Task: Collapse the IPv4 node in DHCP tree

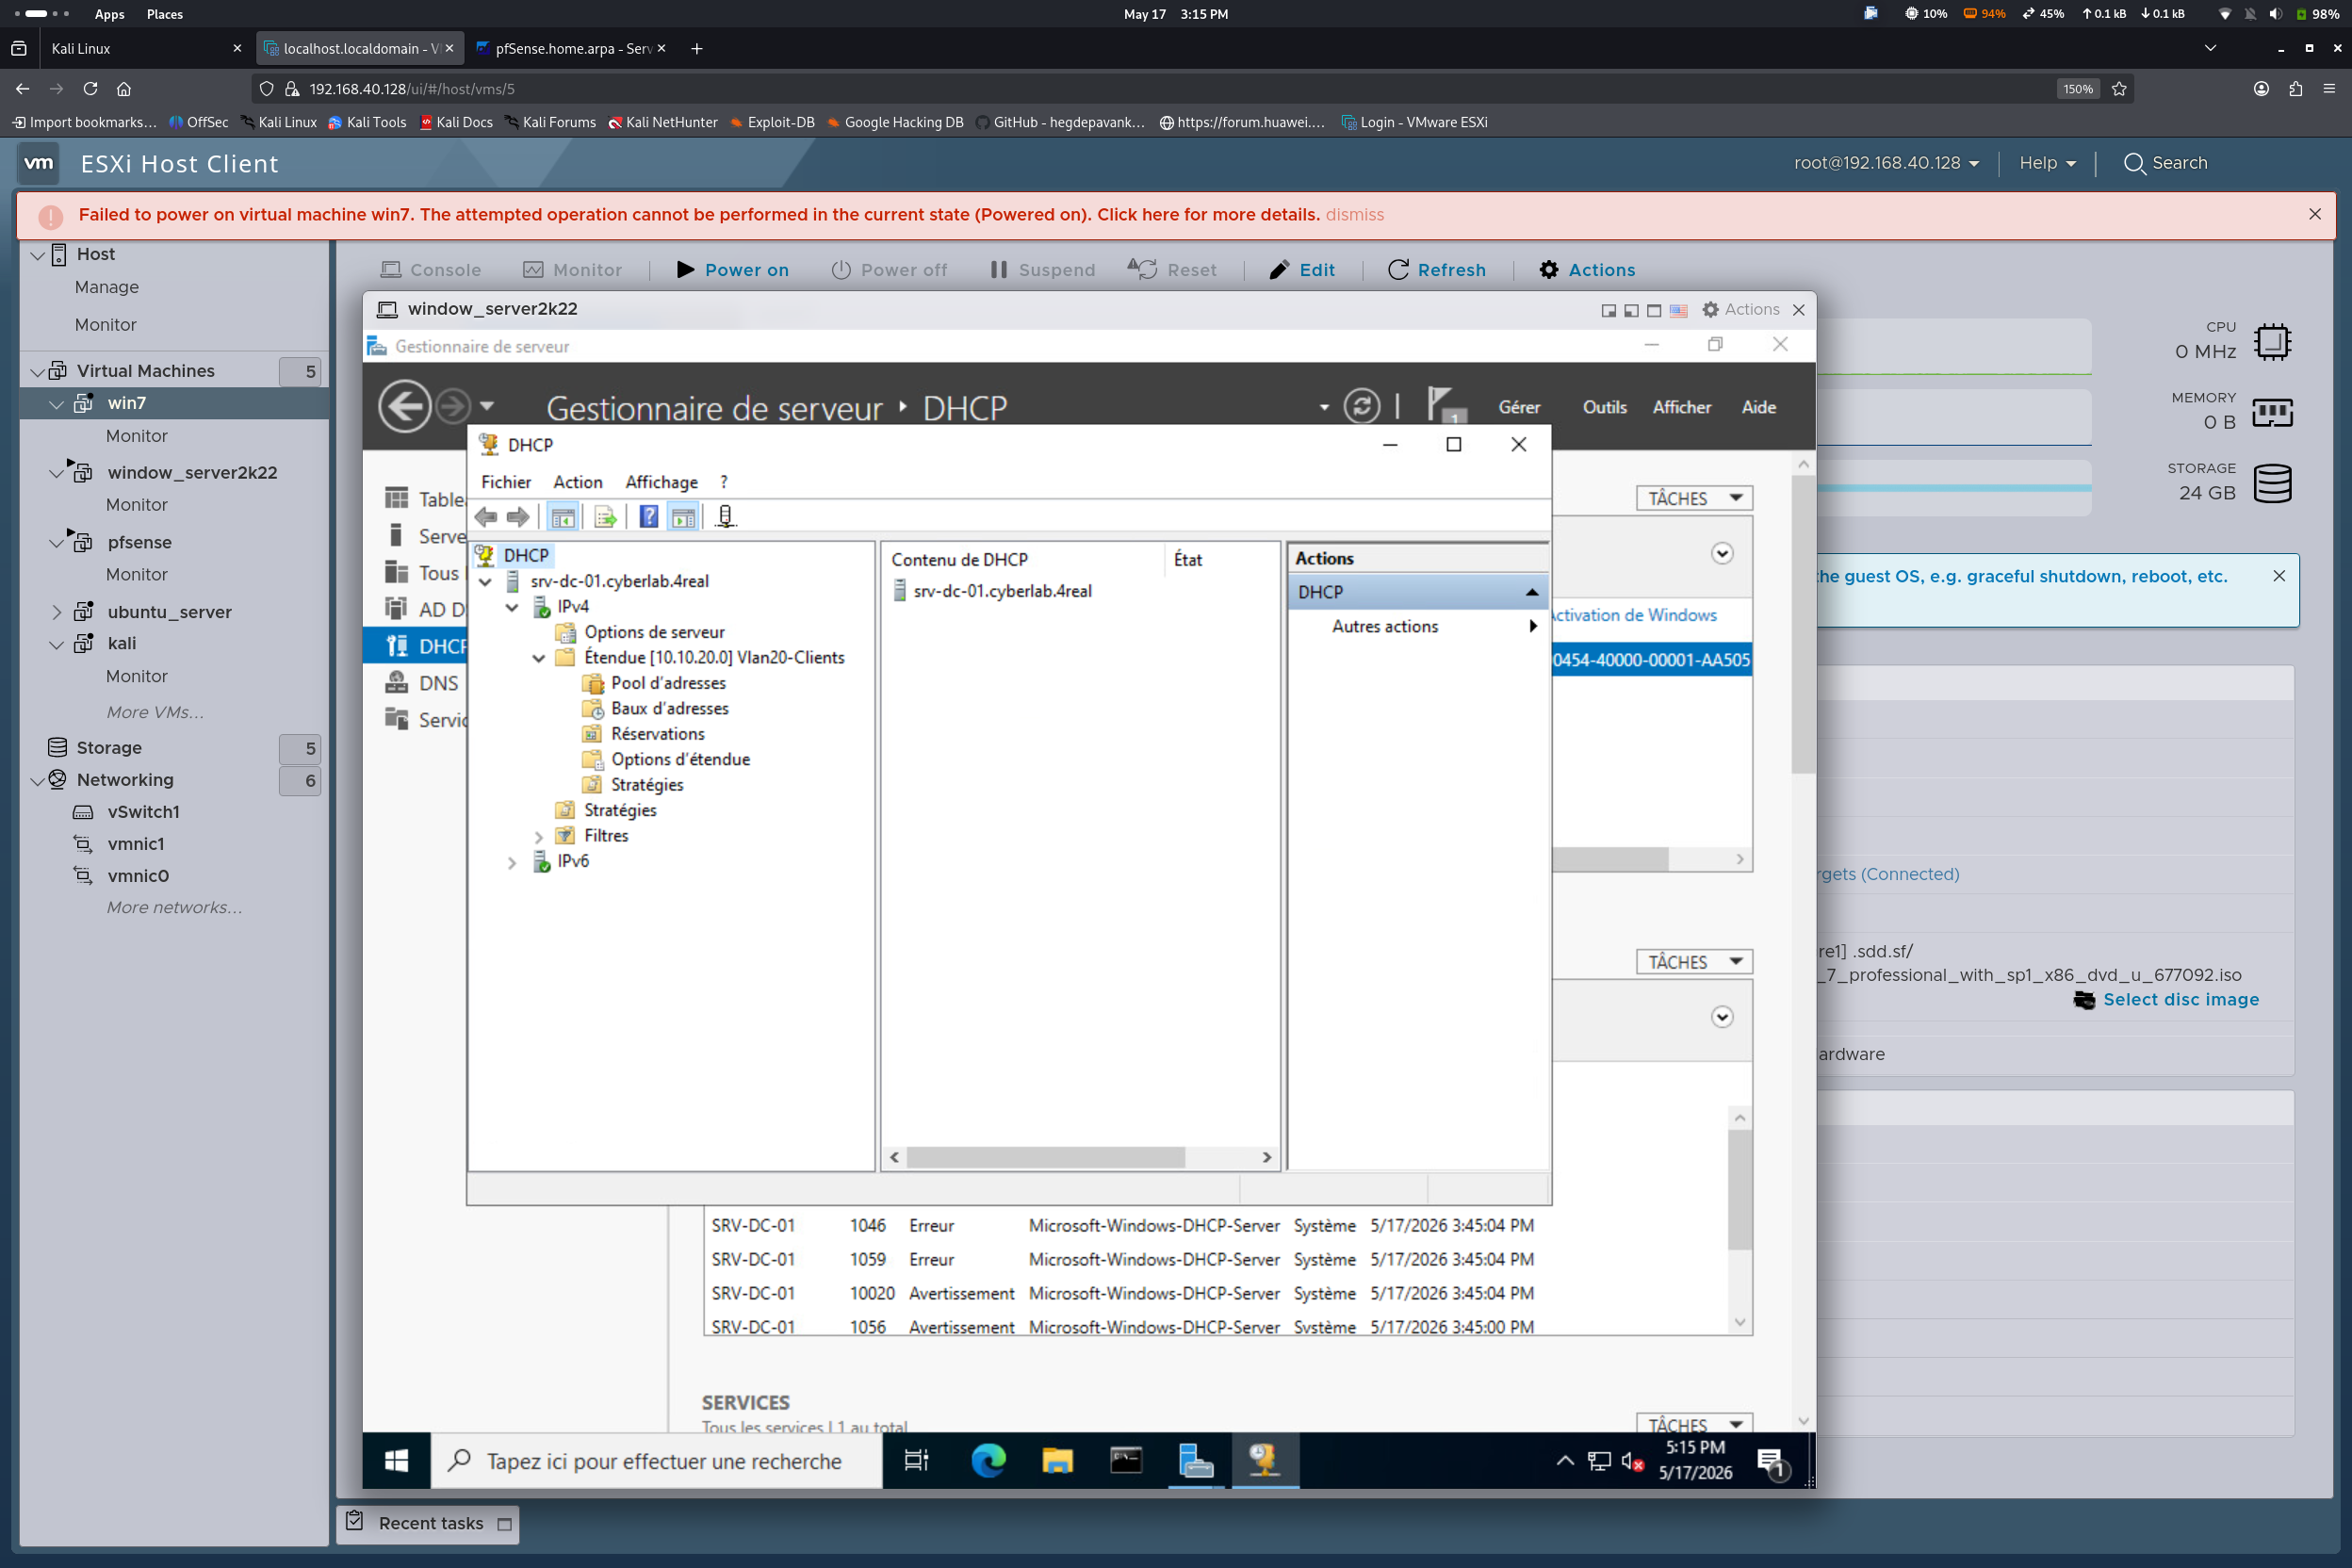Action: [x=512, y=607]
